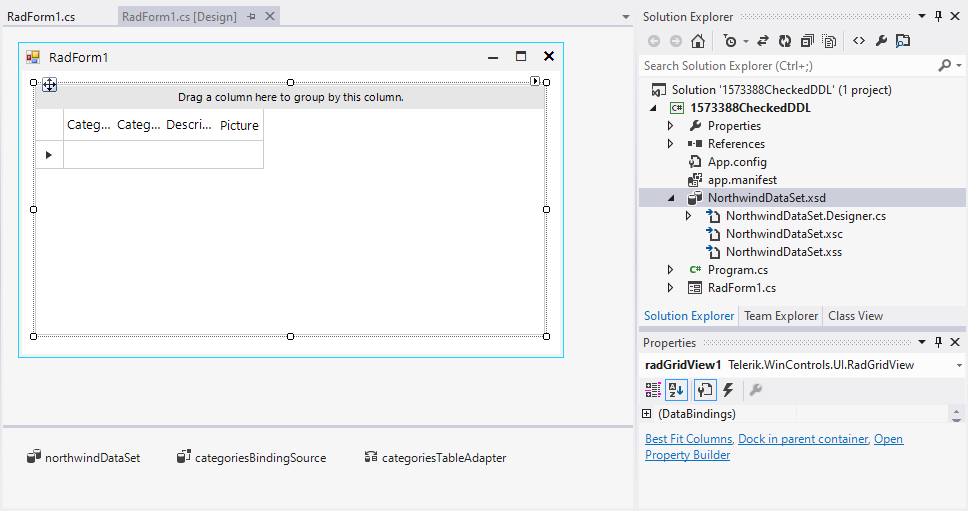The image size is (968, 511).
Task: Select RadForm1.cs [Design] tab
Action: 179,17
